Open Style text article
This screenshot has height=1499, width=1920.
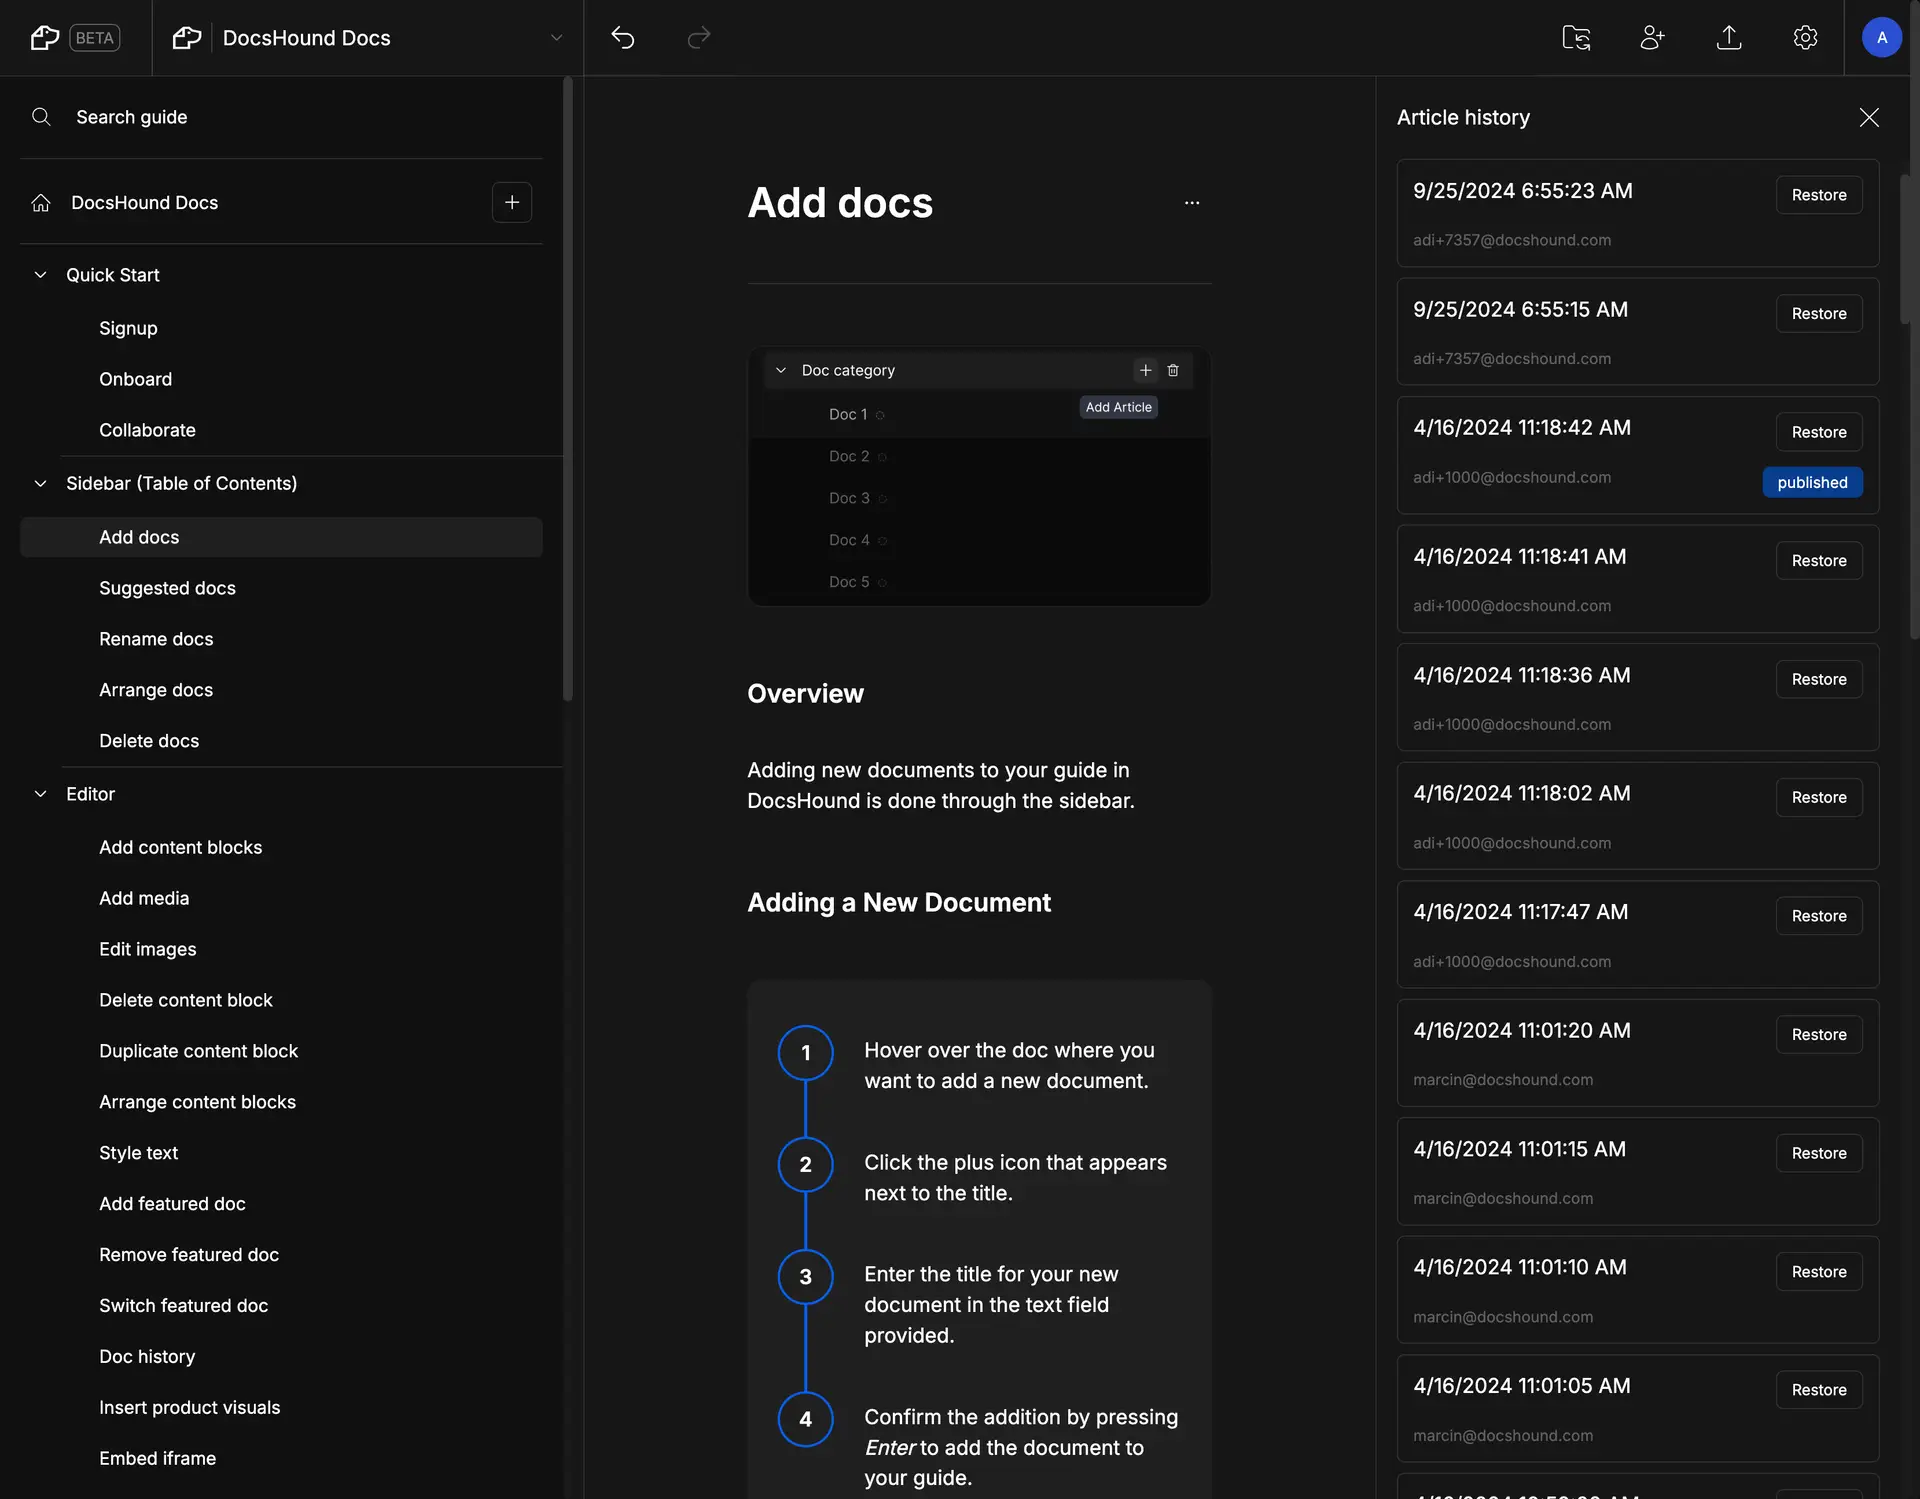138,1153
